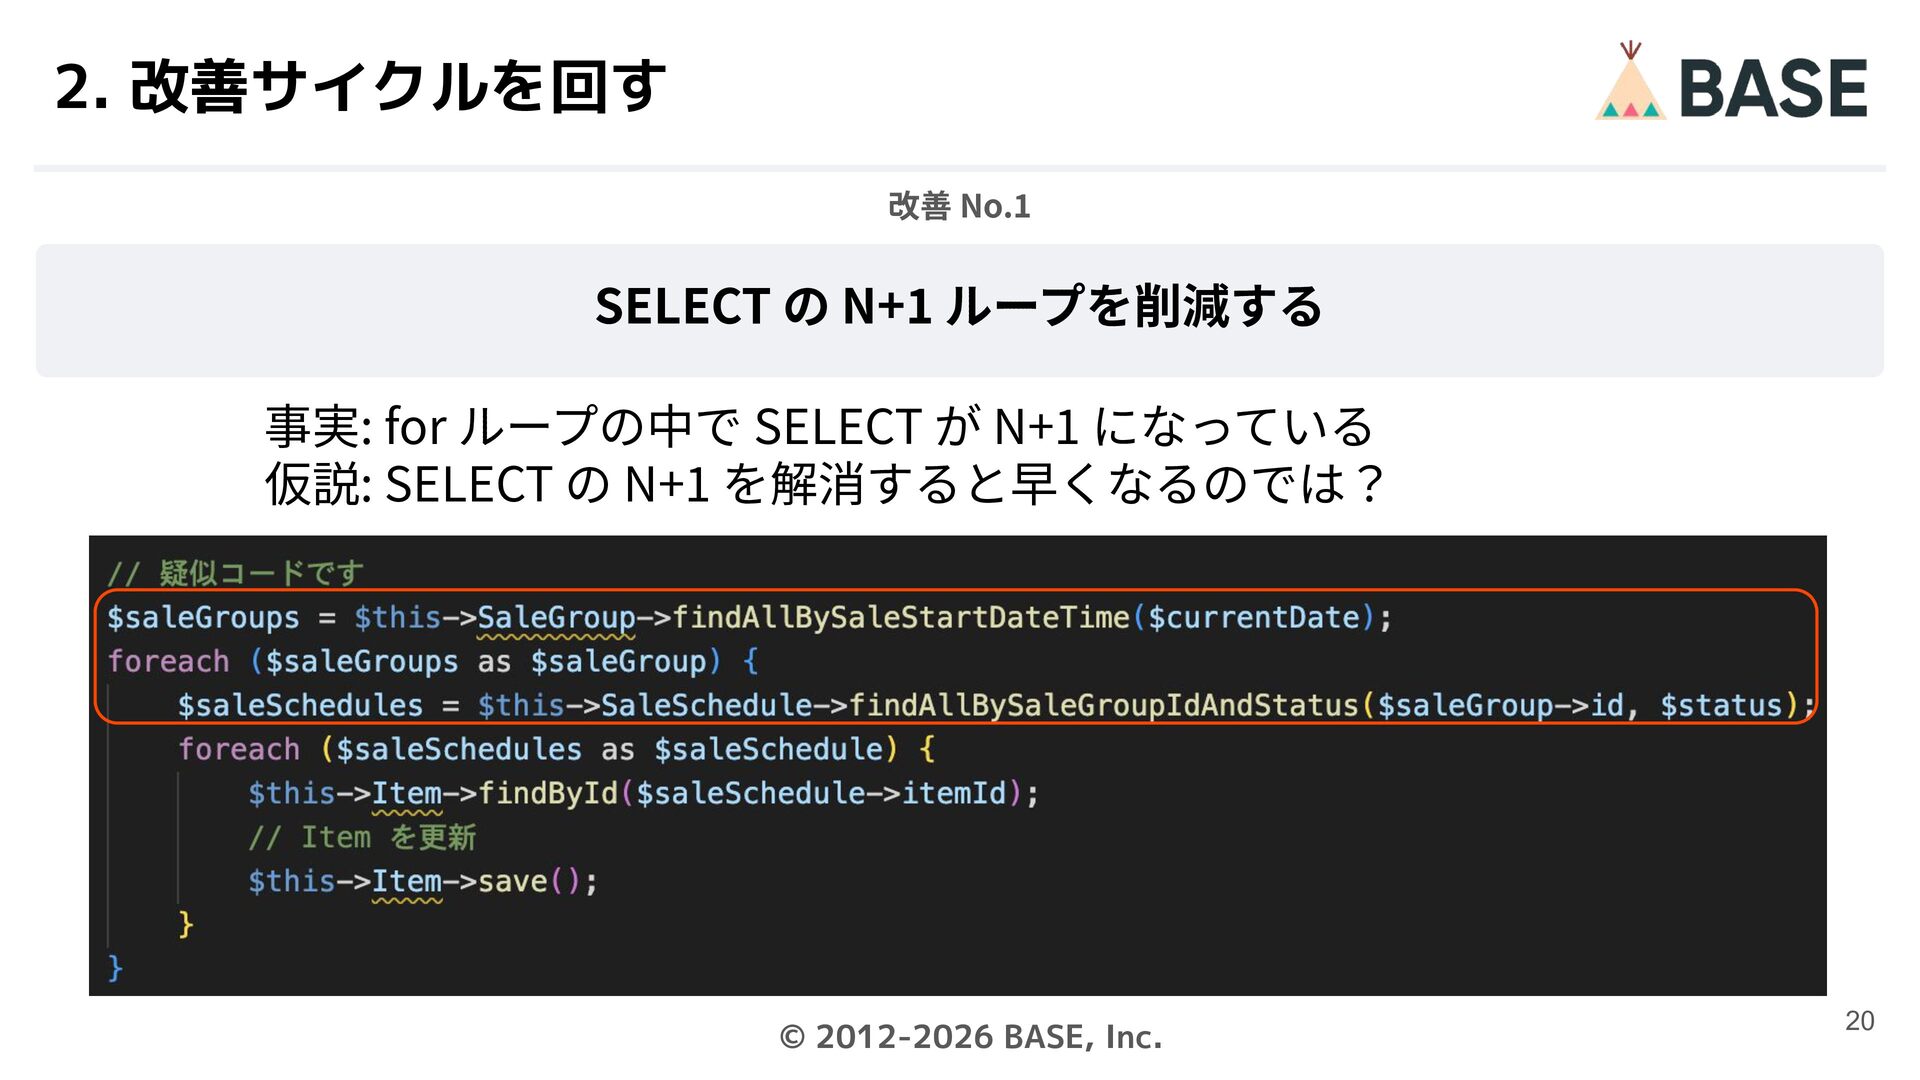1920x1080 pixels.
Task: Click the save() method call
Action: tap(527, 882)
